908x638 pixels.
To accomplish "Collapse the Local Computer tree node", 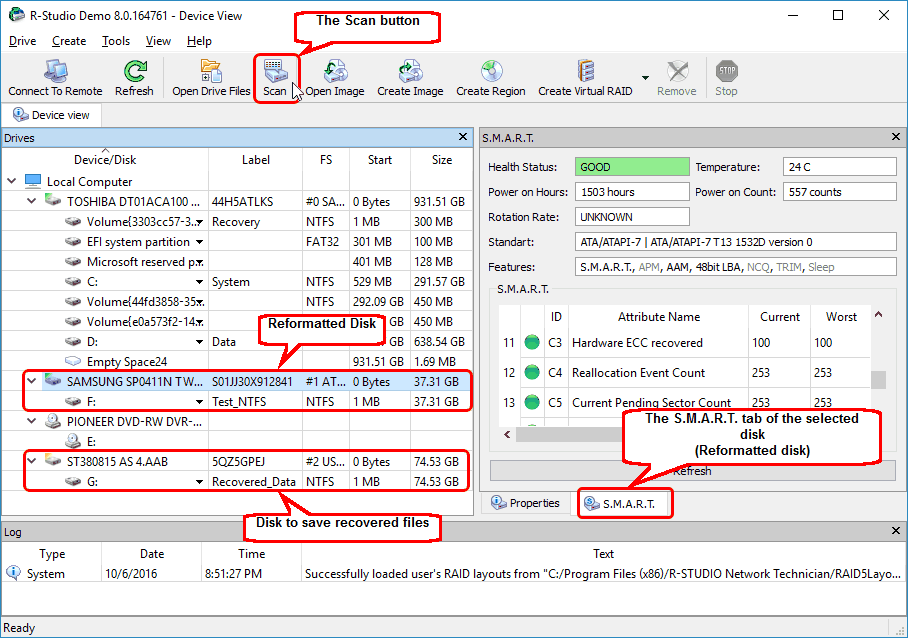I will (x=12, y=181).
